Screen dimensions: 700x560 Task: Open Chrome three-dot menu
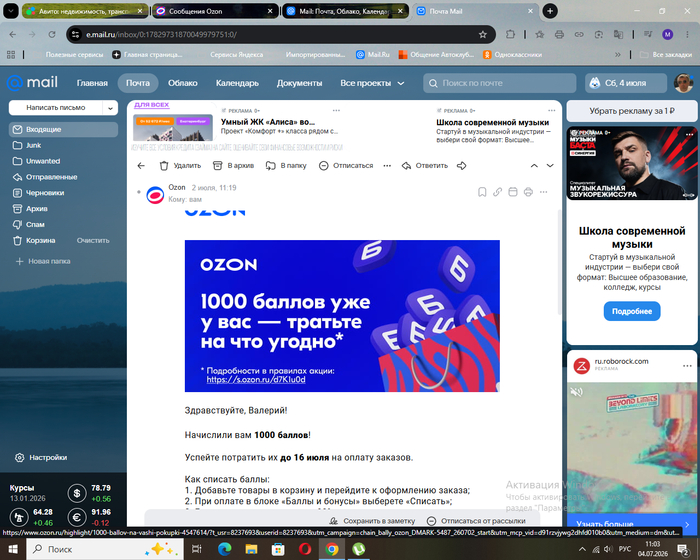click(x=687, y=34)
